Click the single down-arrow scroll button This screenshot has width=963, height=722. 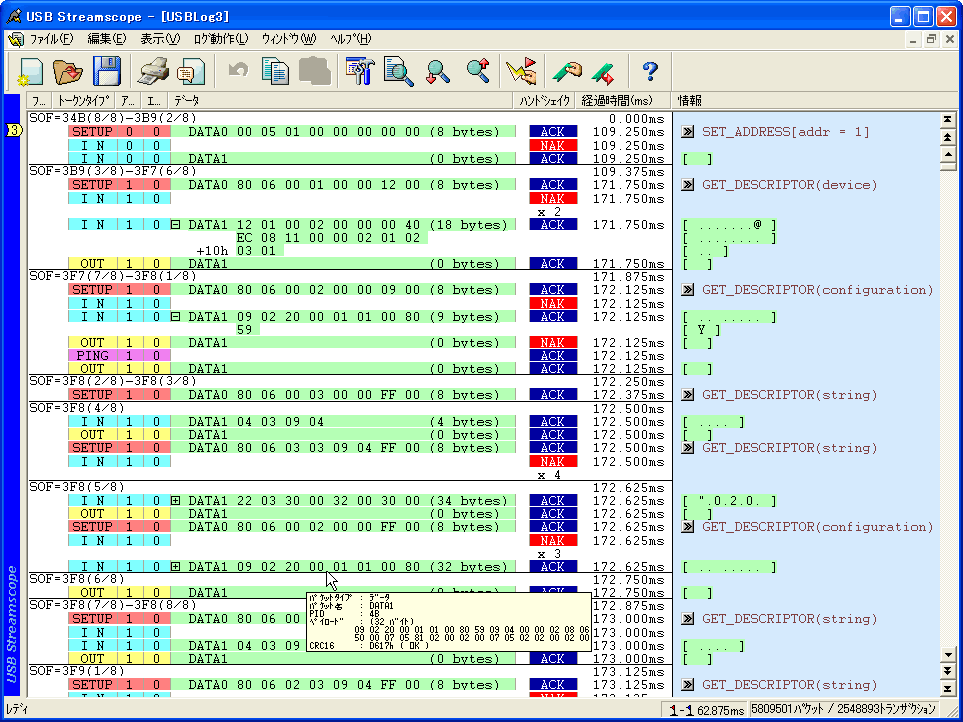pyautogui.click(x=948, y=654)
